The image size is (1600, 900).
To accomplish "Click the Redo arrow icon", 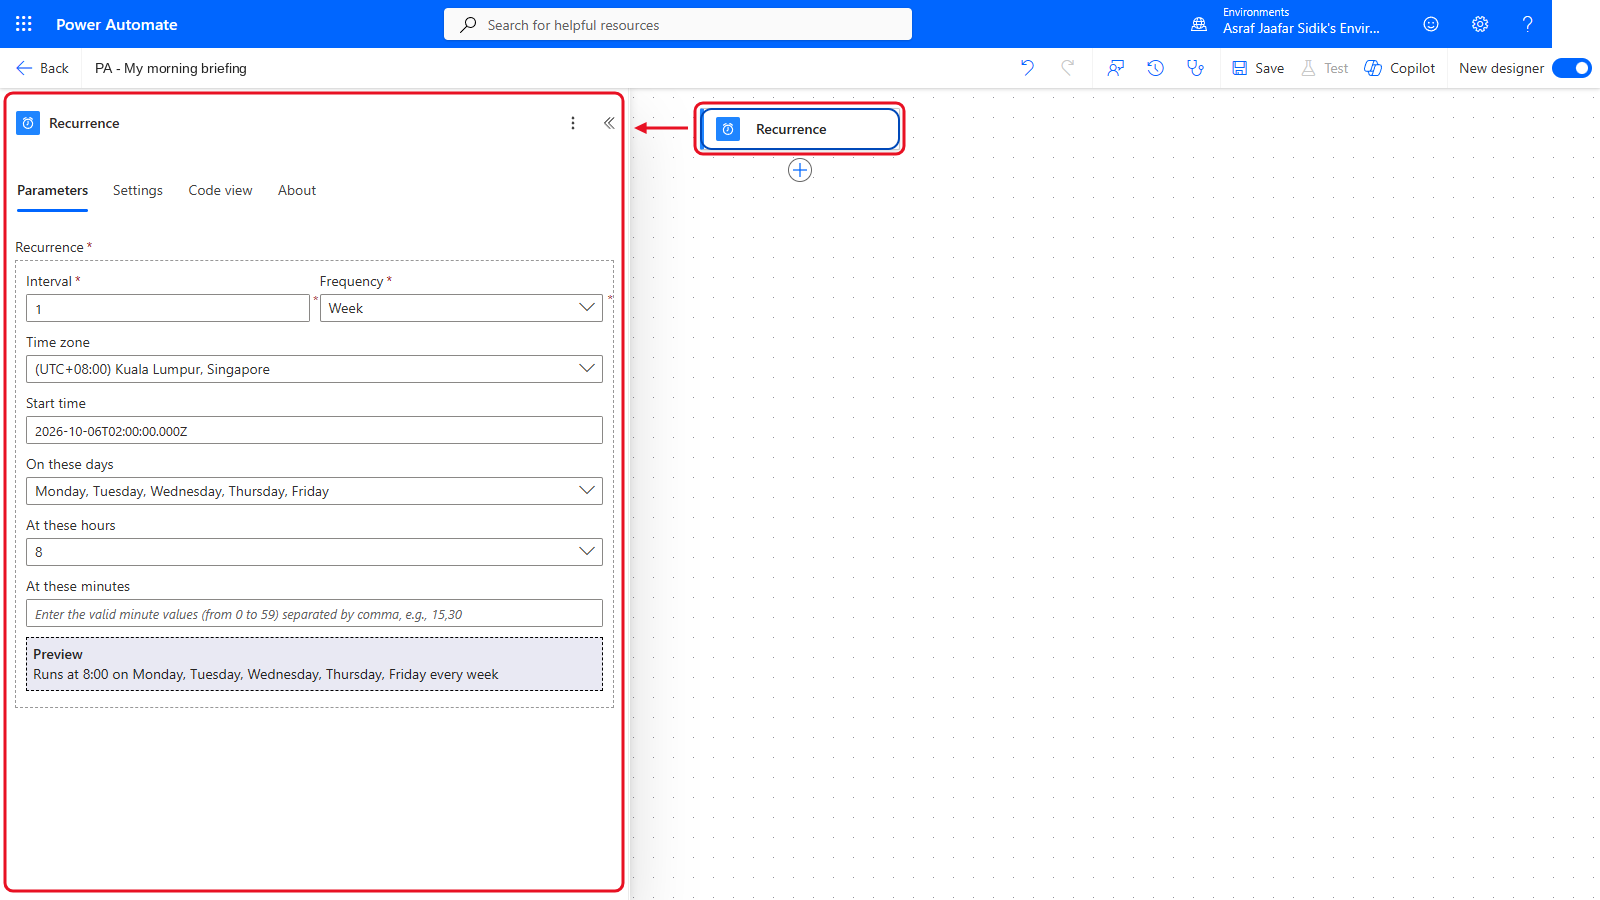I will pyautogui.click(x=1067, y=68).
